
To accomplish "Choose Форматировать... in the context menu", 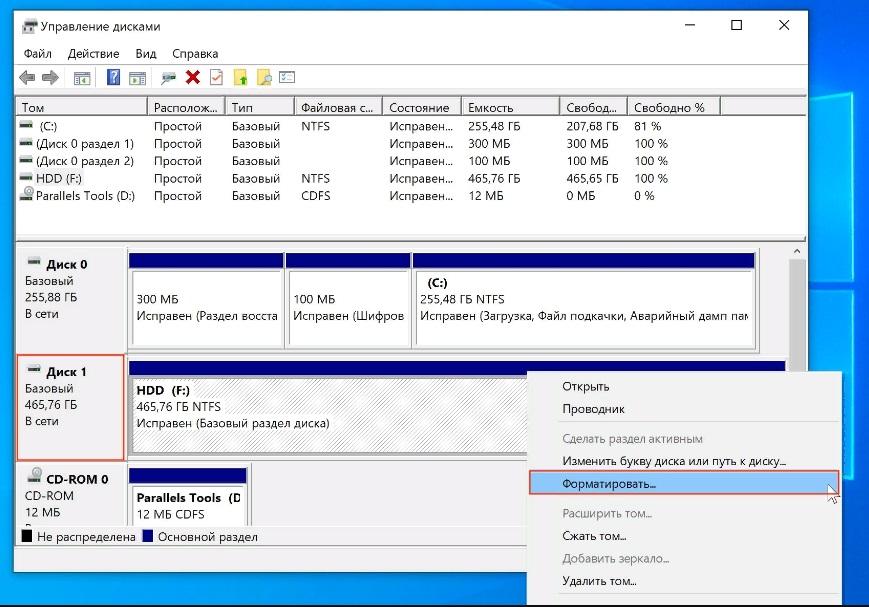I will click(609, 483).
